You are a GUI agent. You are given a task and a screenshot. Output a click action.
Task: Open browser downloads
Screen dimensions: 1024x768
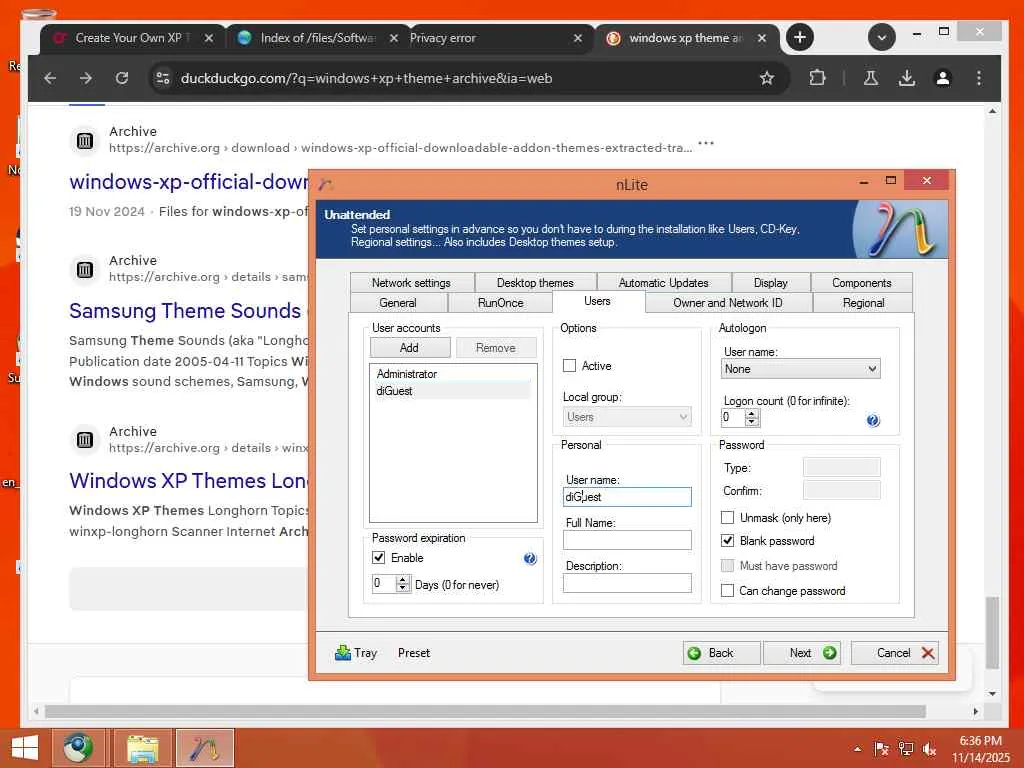pos(906,78)
